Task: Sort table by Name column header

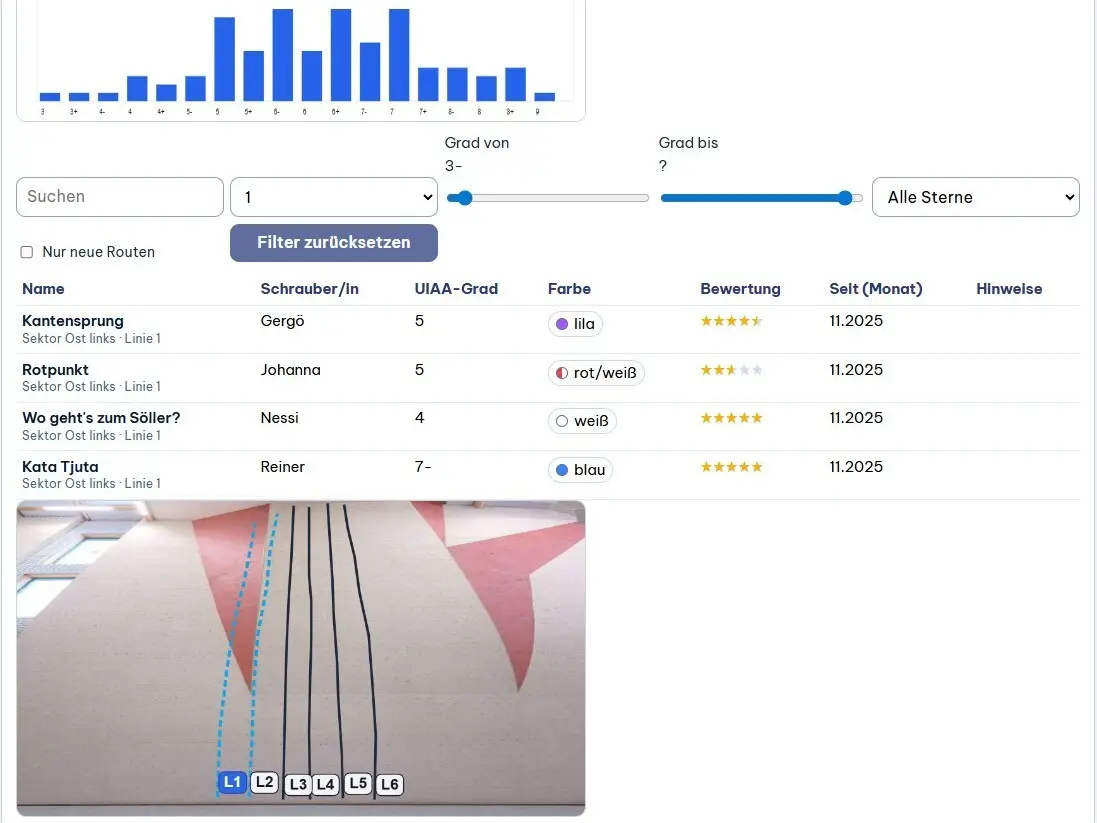Action: point(43,289)
